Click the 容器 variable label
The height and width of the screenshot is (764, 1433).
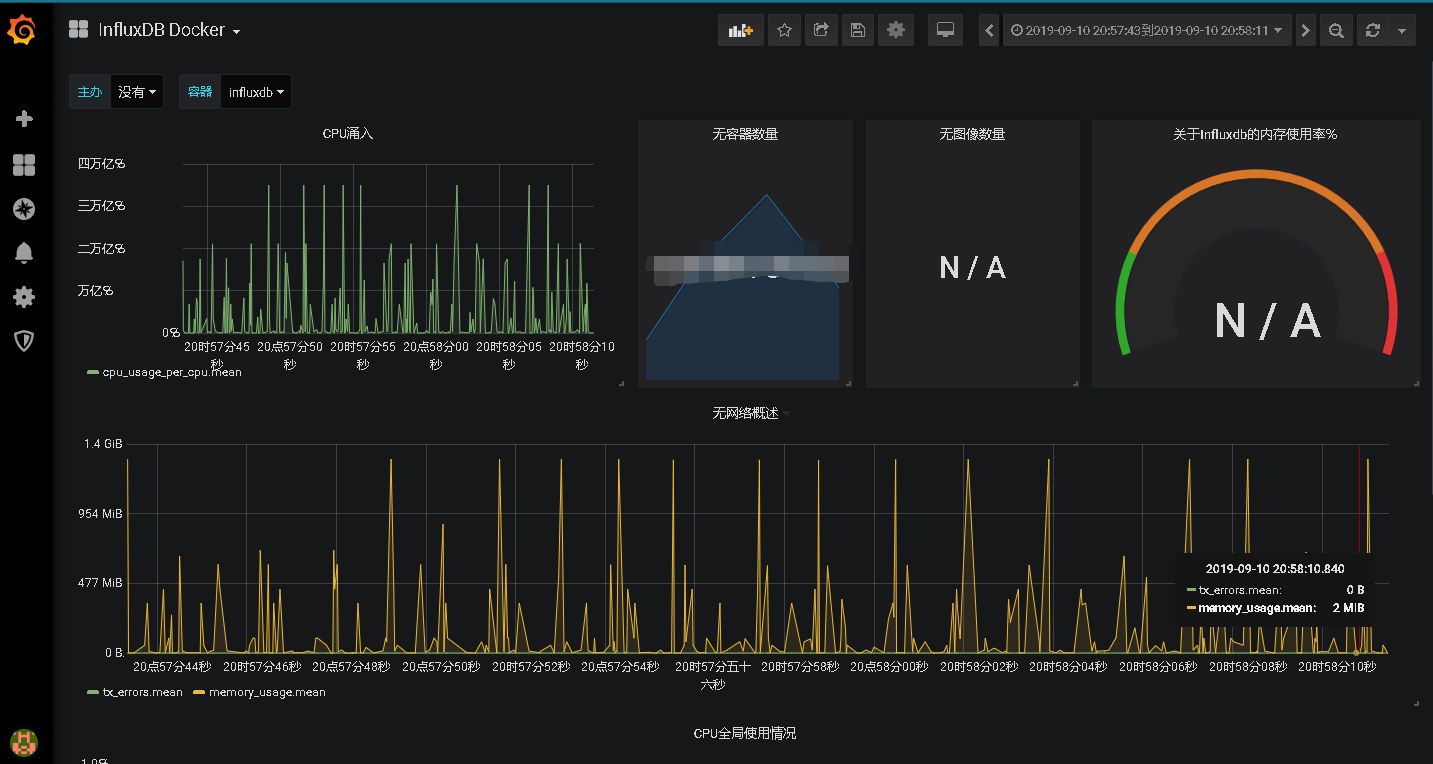pos(200,92)
